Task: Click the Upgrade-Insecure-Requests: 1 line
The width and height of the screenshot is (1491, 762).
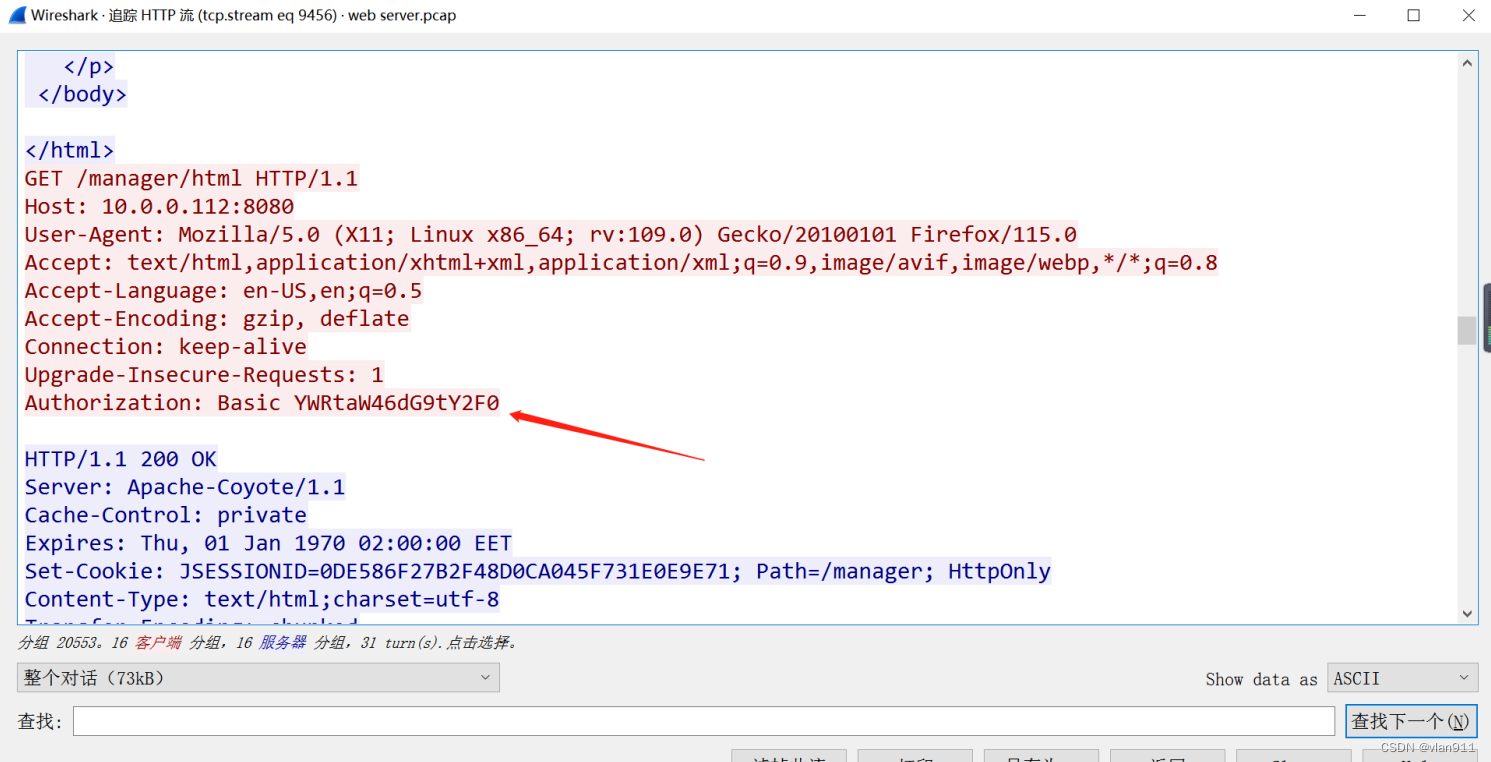Action: point(204,375)
